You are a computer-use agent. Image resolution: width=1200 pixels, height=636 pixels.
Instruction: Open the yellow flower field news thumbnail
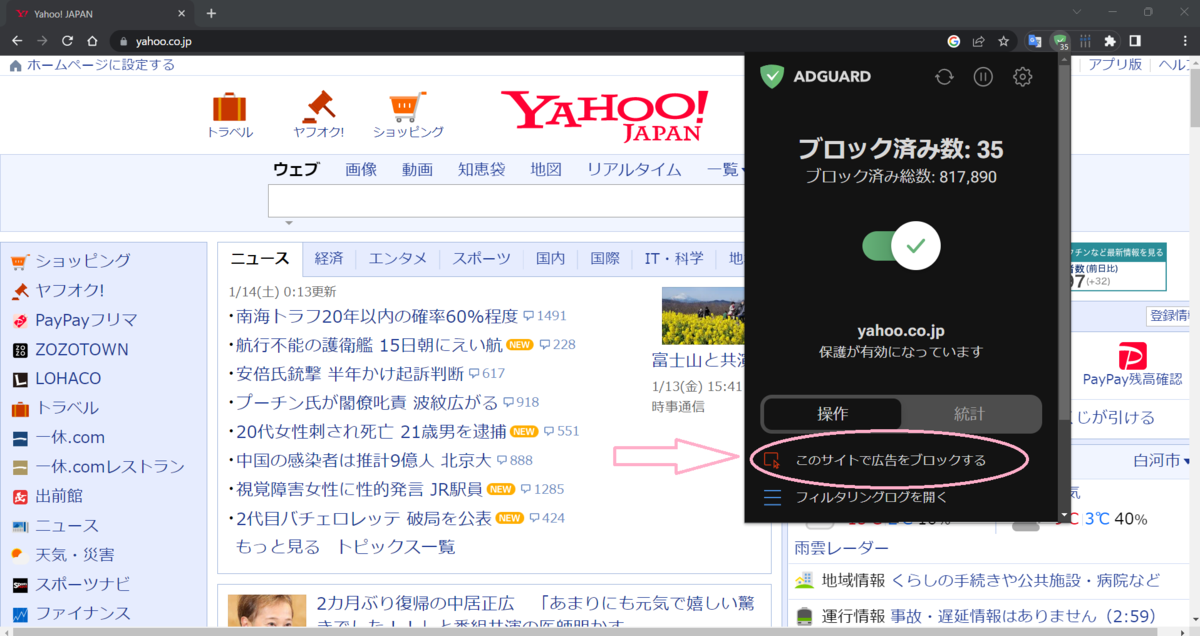click(x=703, y=316)
